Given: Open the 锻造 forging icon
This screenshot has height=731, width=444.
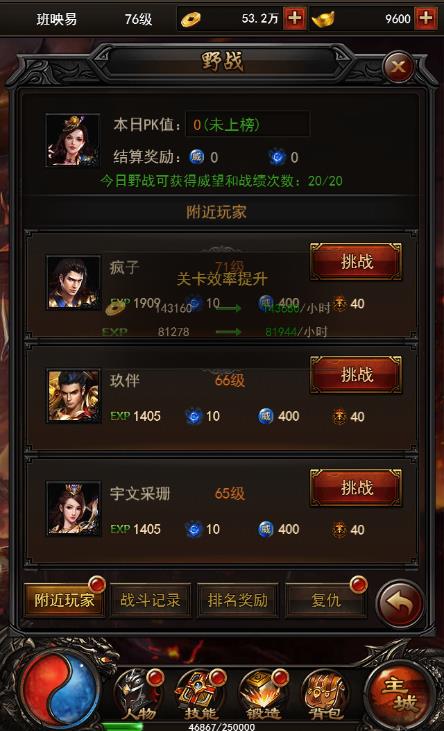Looking at the screenshot, I should click(262, 695).
